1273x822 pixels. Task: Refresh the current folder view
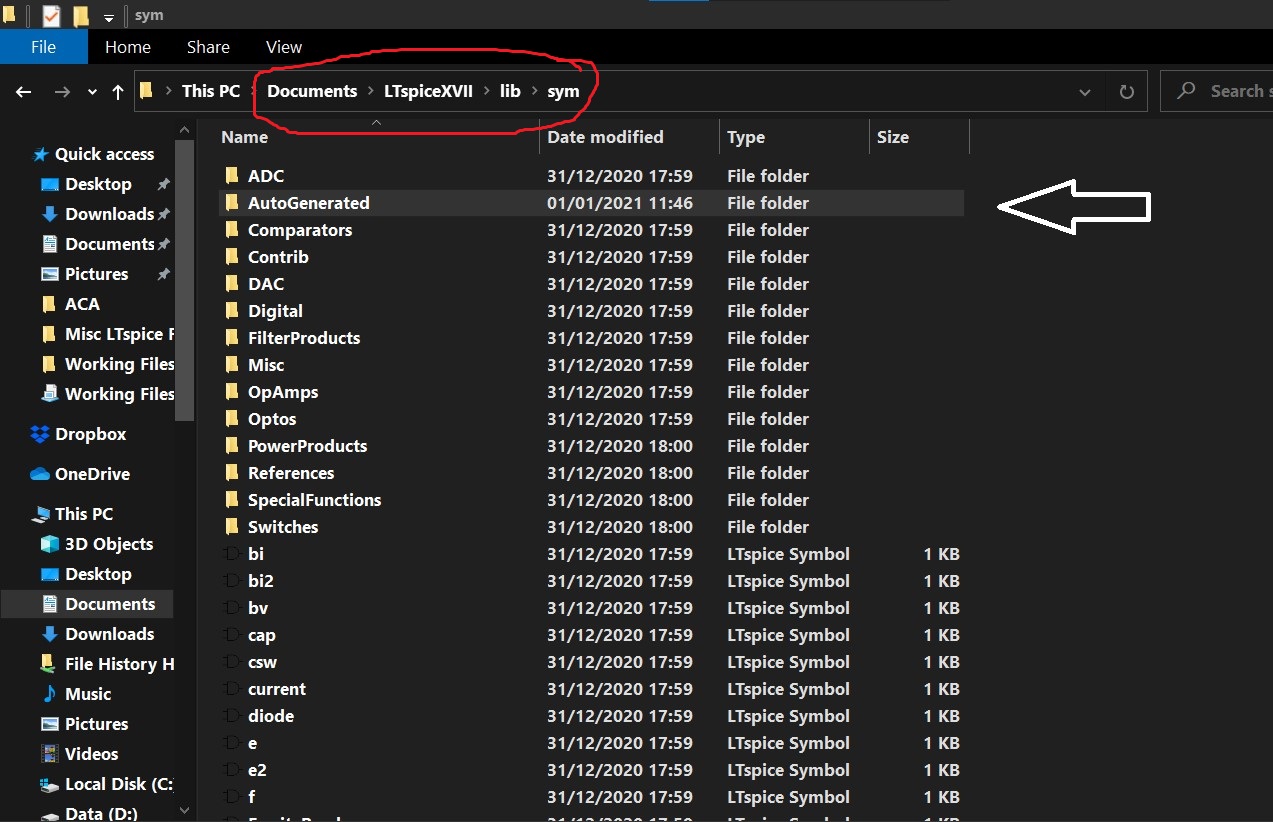pos(1127,92)
